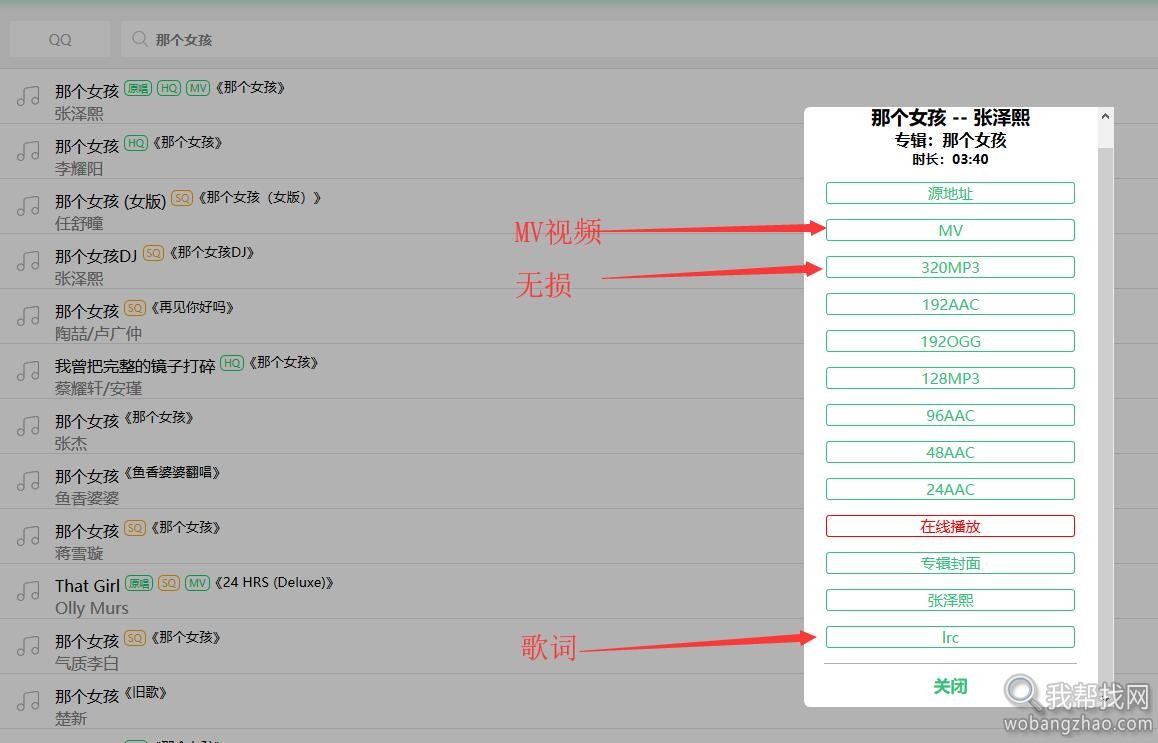Click the 张泽熙 artist button in the popup
The width and height of the screenshot is (1158, 743).
pos(950,600)
